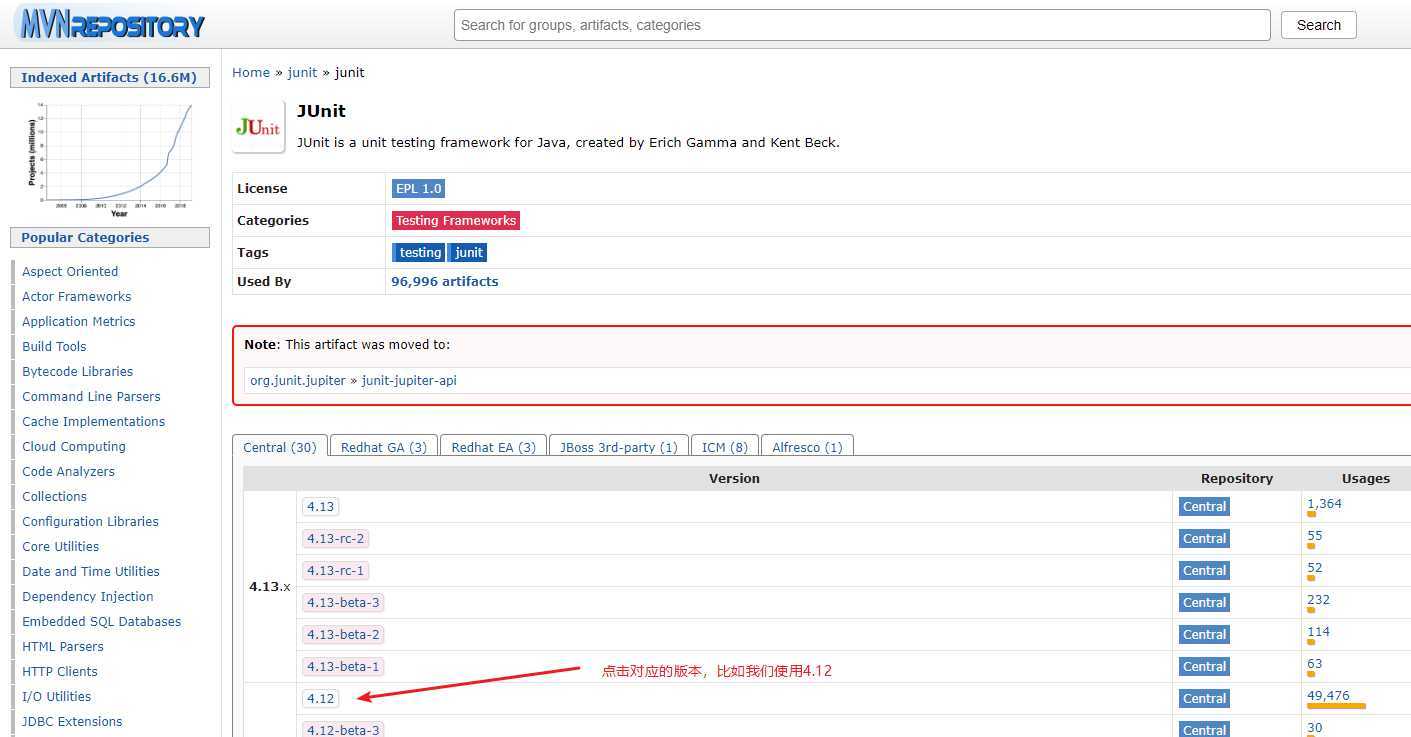Open the Cache Implementations category
The height and width of the screenshot is (737, 1411).
click(x=93, y=421)
